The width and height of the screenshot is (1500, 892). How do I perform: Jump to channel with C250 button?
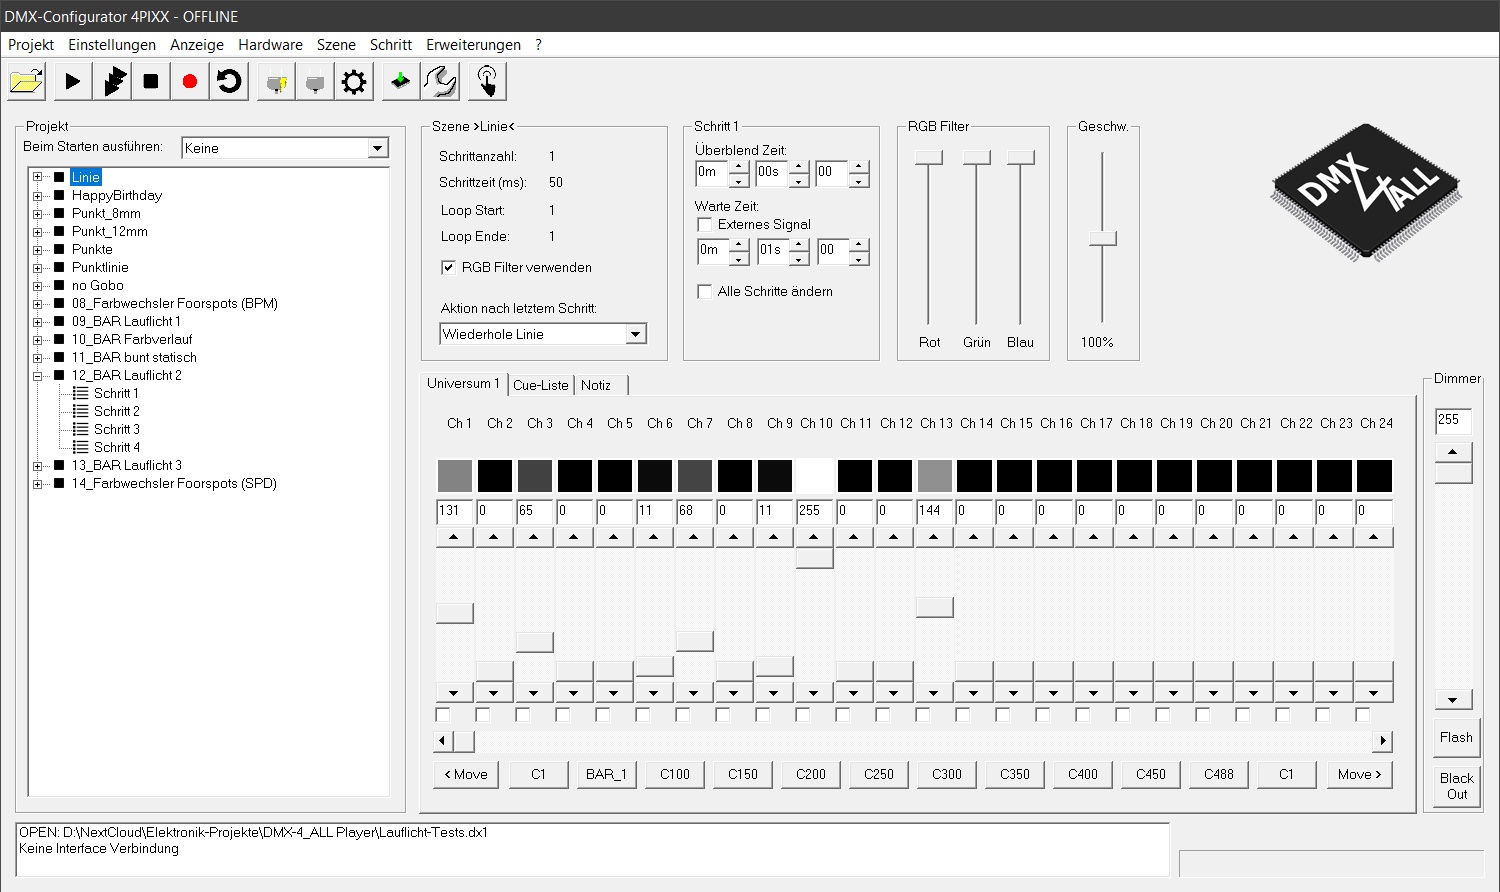click(879, 774)
